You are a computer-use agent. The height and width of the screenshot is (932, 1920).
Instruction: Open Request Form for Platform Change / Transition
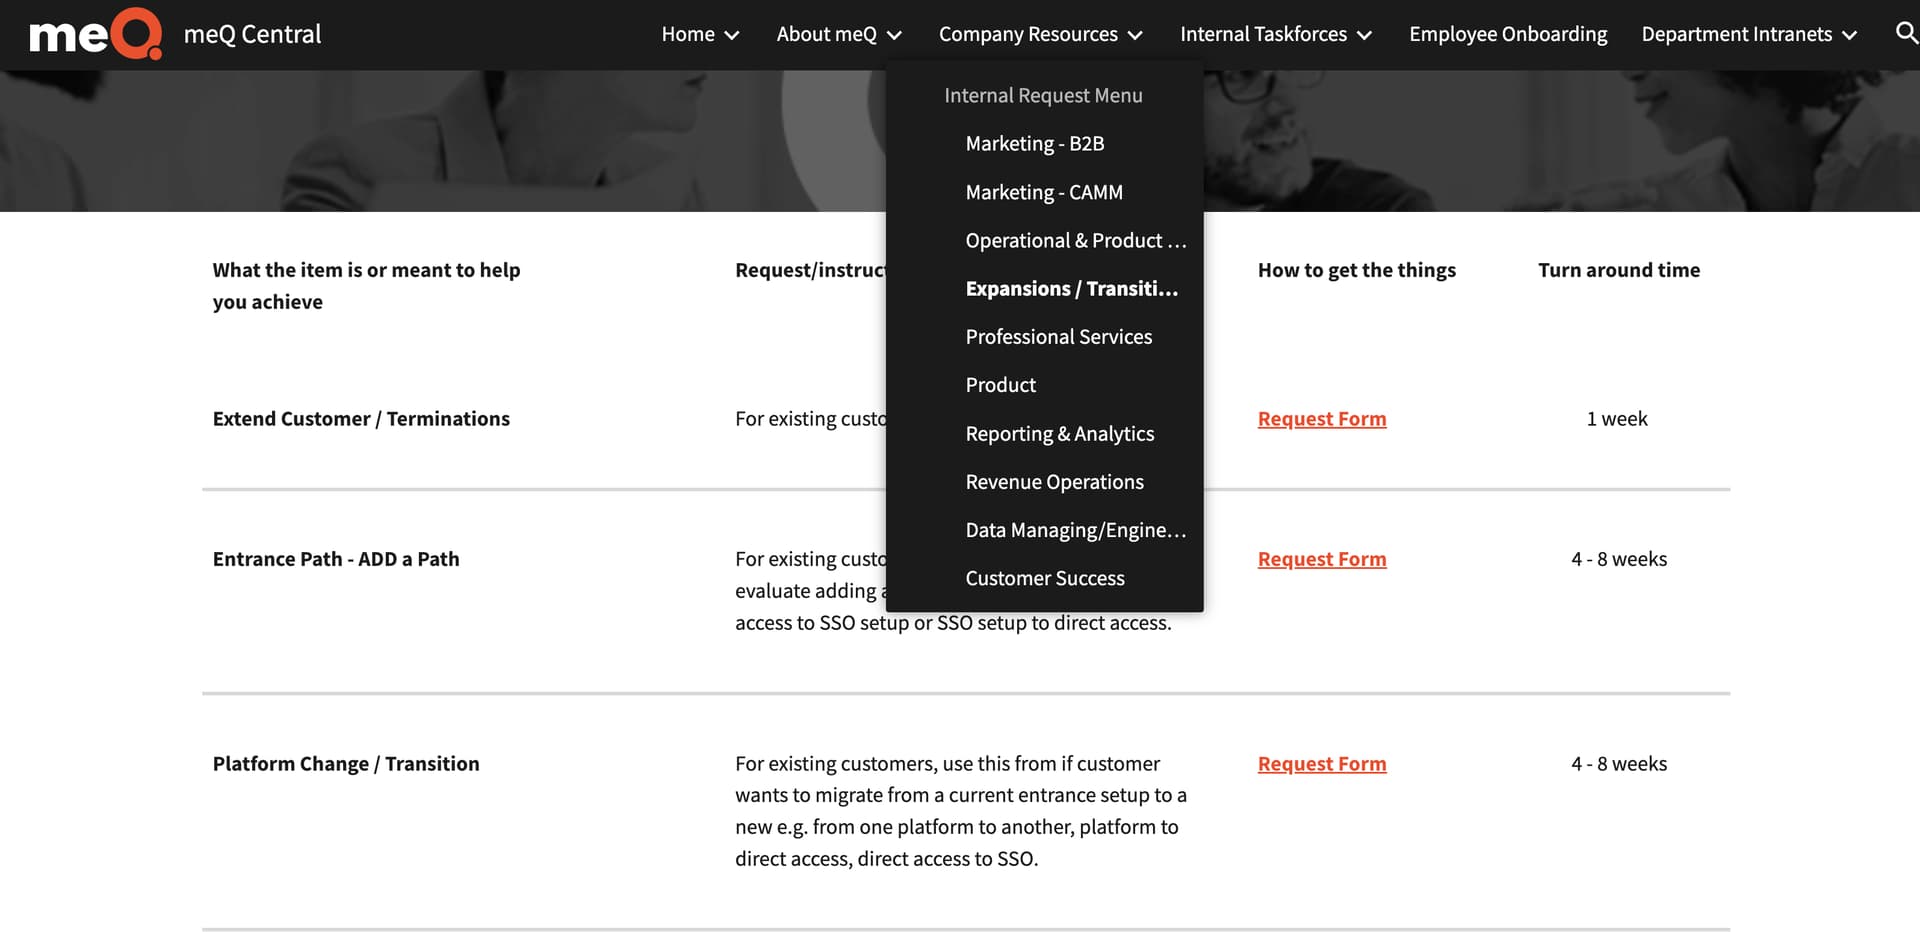point(1322,764)
